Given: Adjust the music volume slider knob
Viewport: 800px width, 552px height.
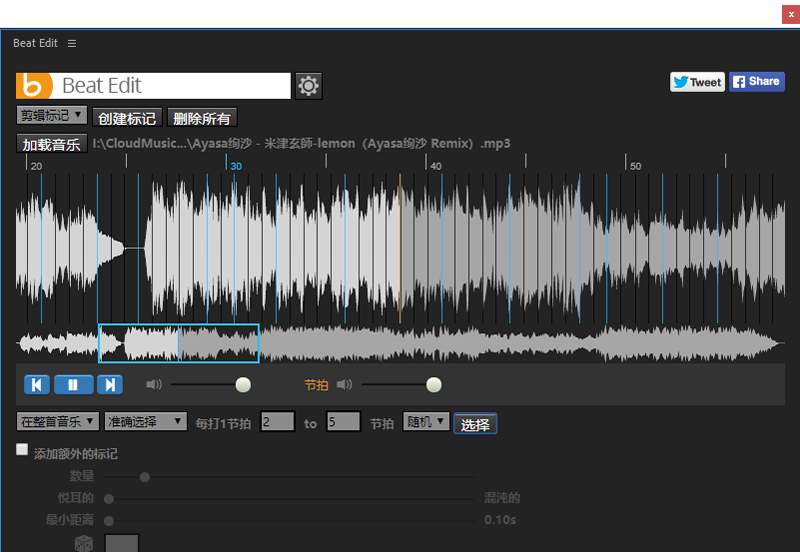Looking at the screenshot, I should pos(243,385).
